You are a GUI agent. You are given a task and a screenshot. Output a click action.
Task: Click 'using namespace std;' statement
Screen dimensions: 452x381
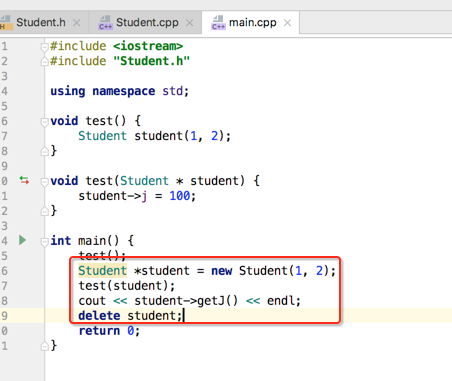pos(119,91)
